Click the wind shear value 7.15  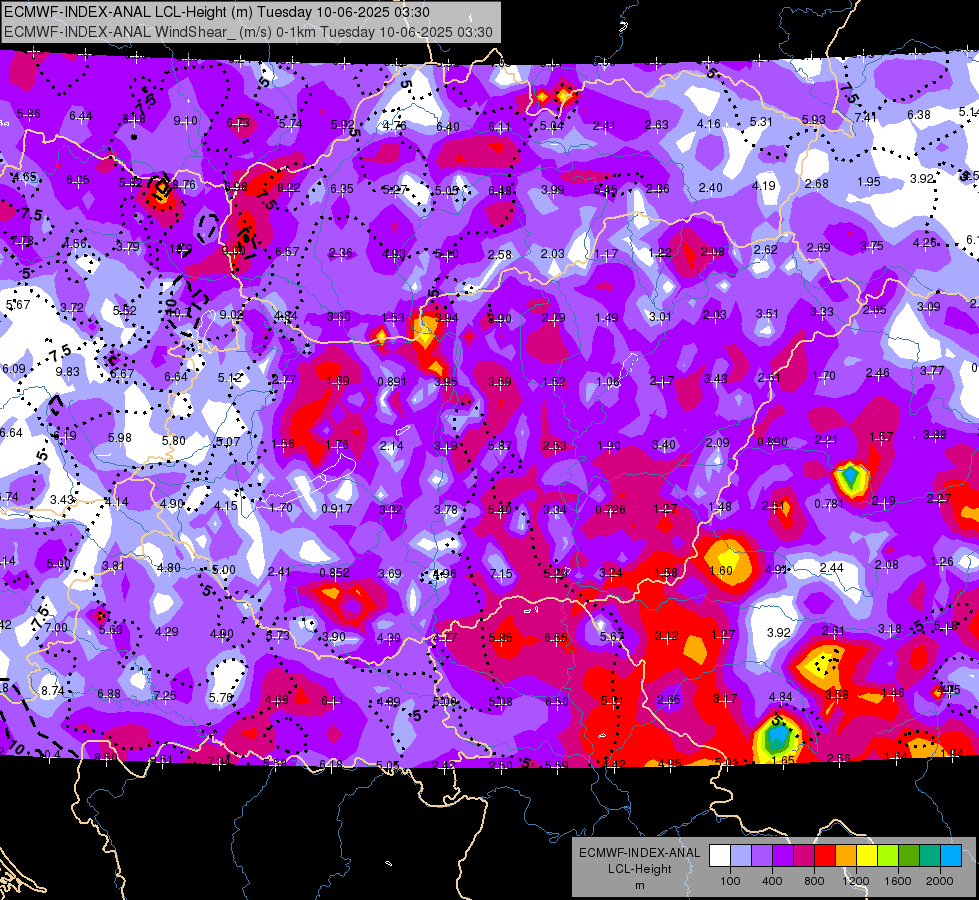(x=501, y=573)
